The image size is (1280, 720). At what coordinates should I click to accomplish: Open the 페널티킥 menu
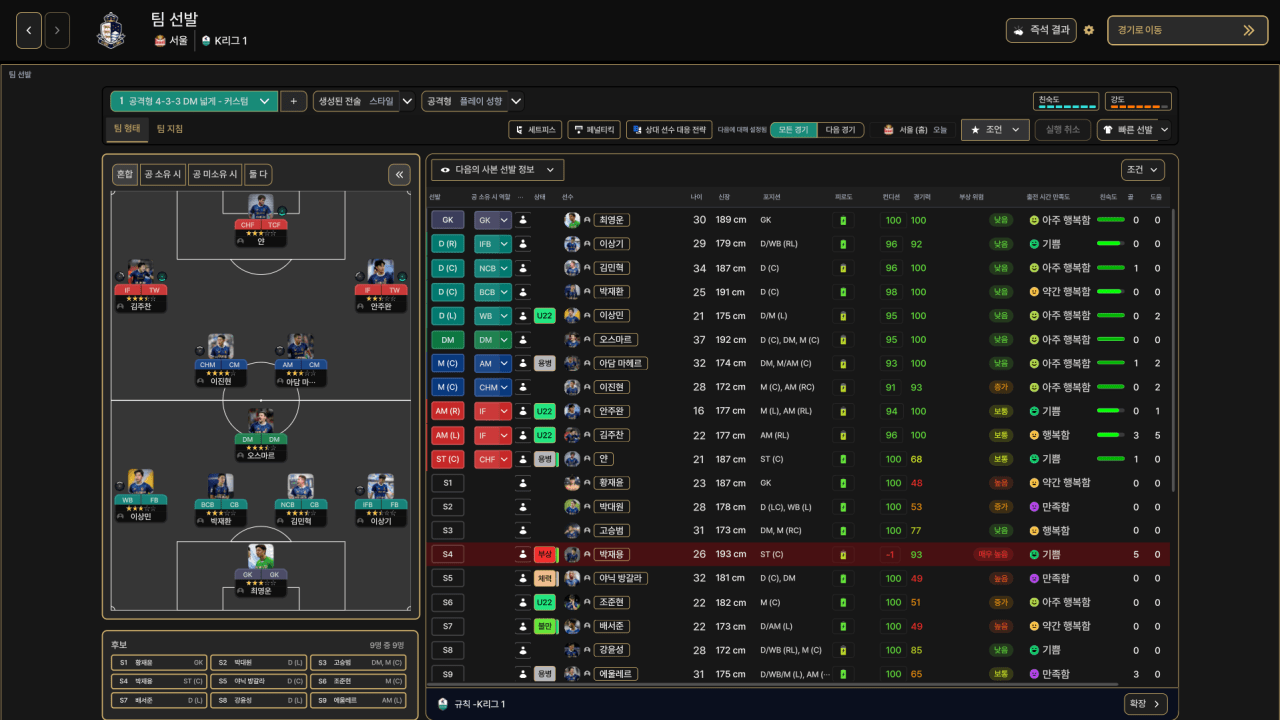click(x=594, y=130)
